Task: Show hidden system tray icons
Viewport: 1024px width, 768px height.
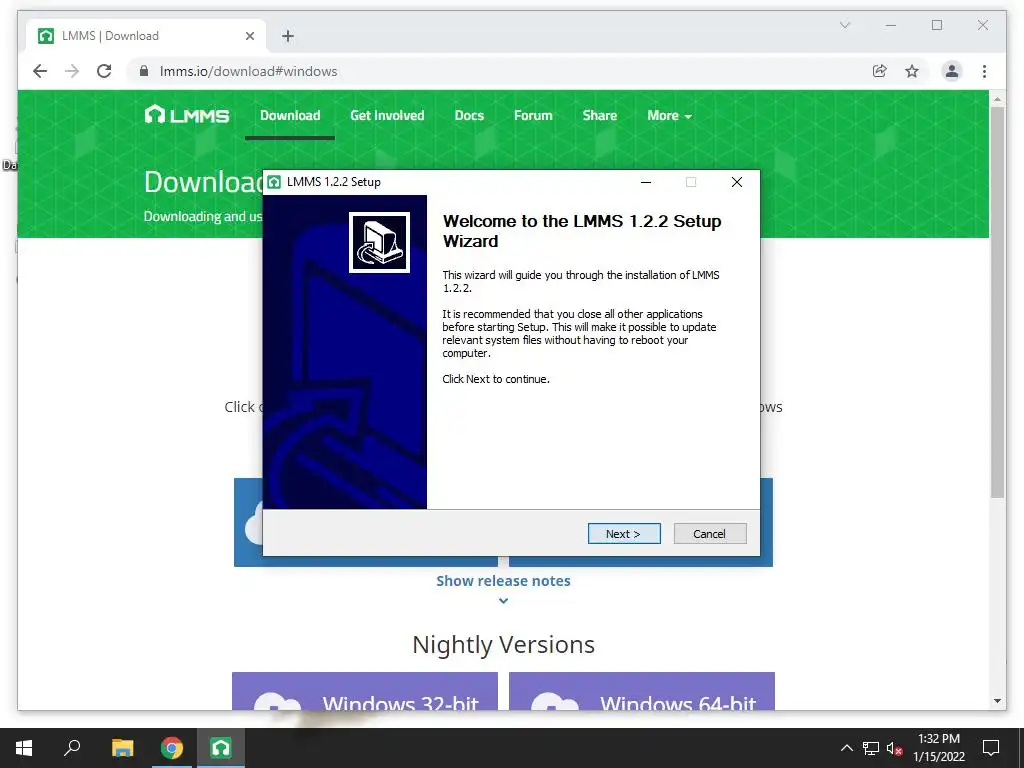Action: coord(846,748)
